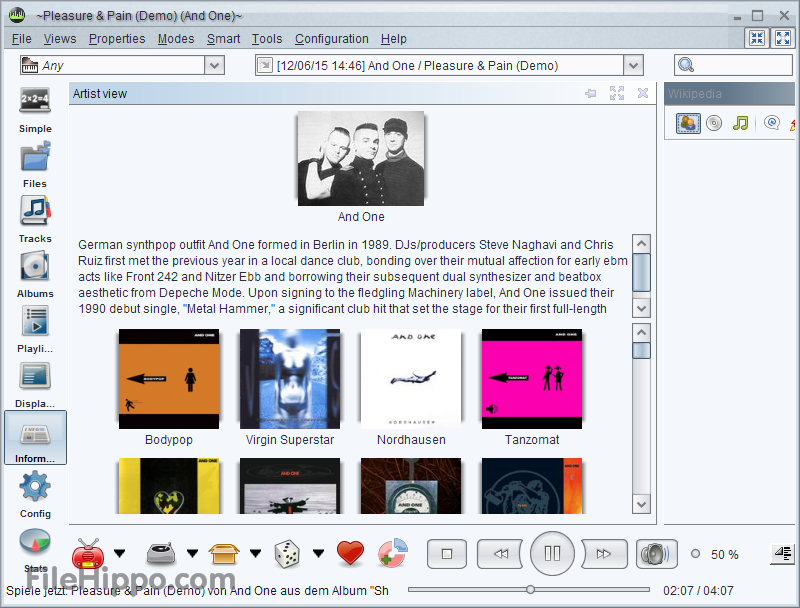800x608 pixels.
Task: Stop playback
Action: pyautogui.click(x=447, y=554)
